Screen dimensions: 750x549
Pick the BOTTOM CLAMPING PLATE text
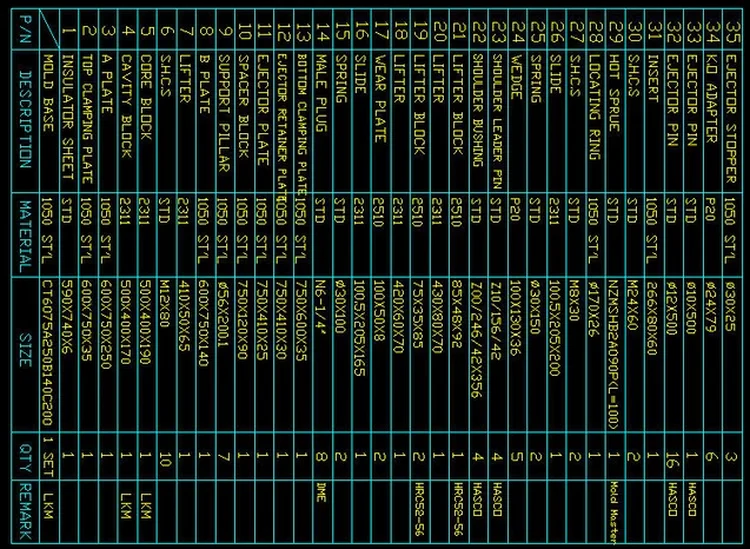[x=302, y=123]
